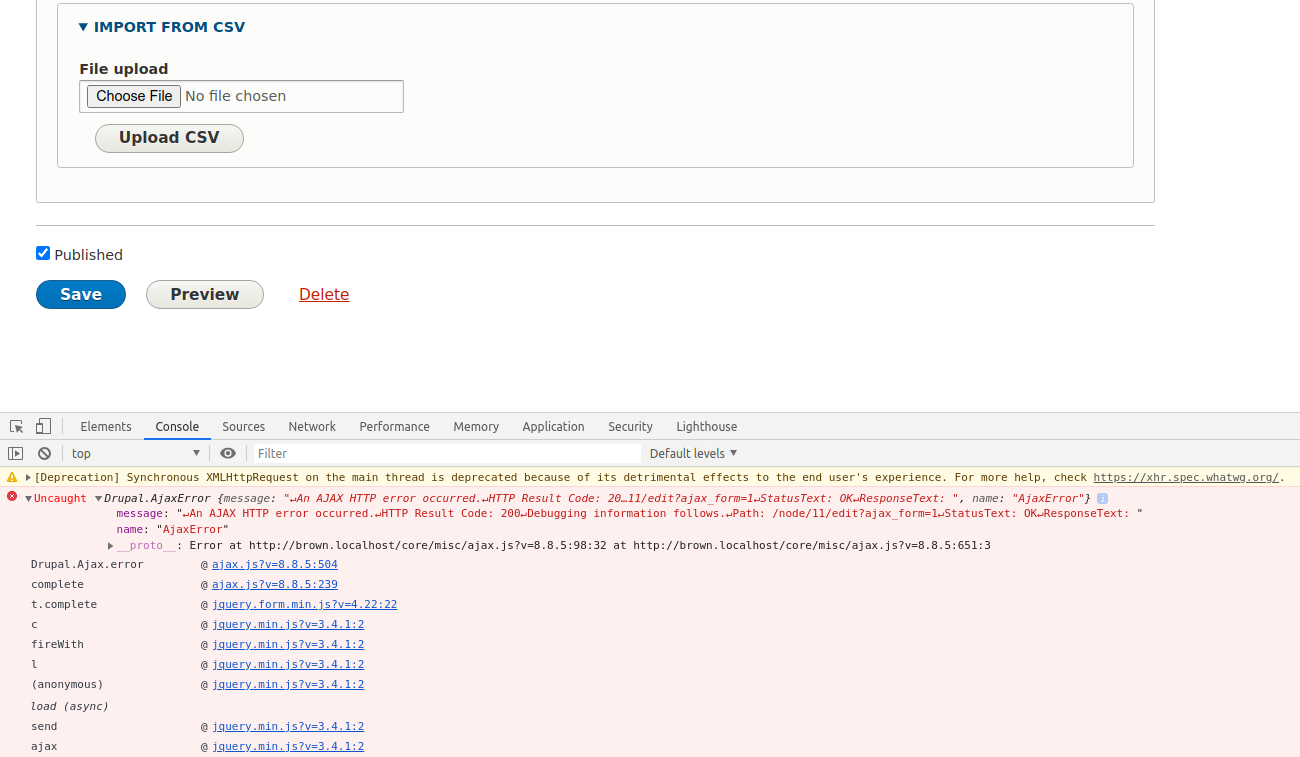Click the red Delete link

[x=324, y=294]
